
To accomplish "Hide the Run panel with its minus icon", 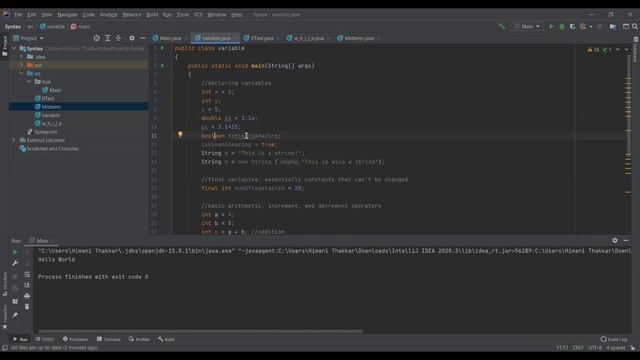I will pos(626,240).
